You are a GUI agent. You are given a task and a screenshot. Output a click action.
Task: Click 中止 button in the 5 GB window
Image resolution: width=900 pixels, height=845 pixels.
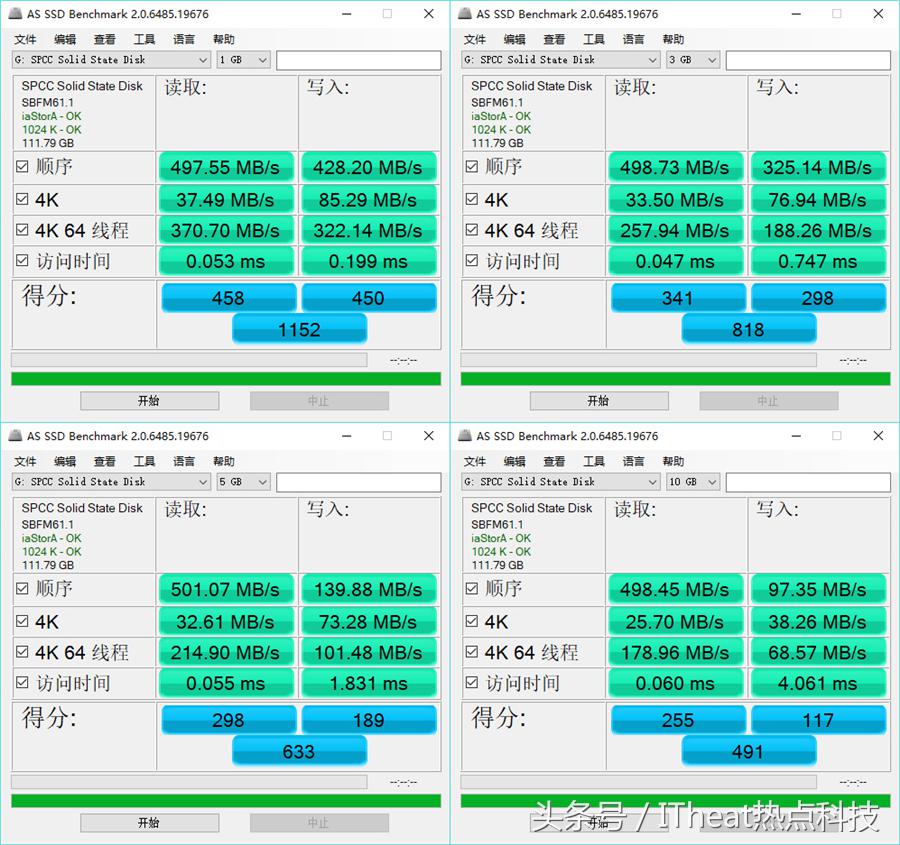(x=319, y=823)
